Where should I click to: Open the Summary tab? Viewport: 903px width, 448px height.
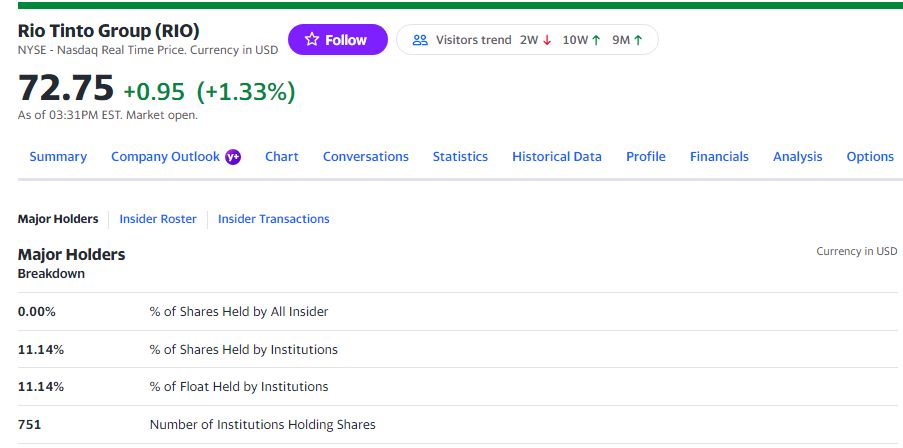point(58,157)
